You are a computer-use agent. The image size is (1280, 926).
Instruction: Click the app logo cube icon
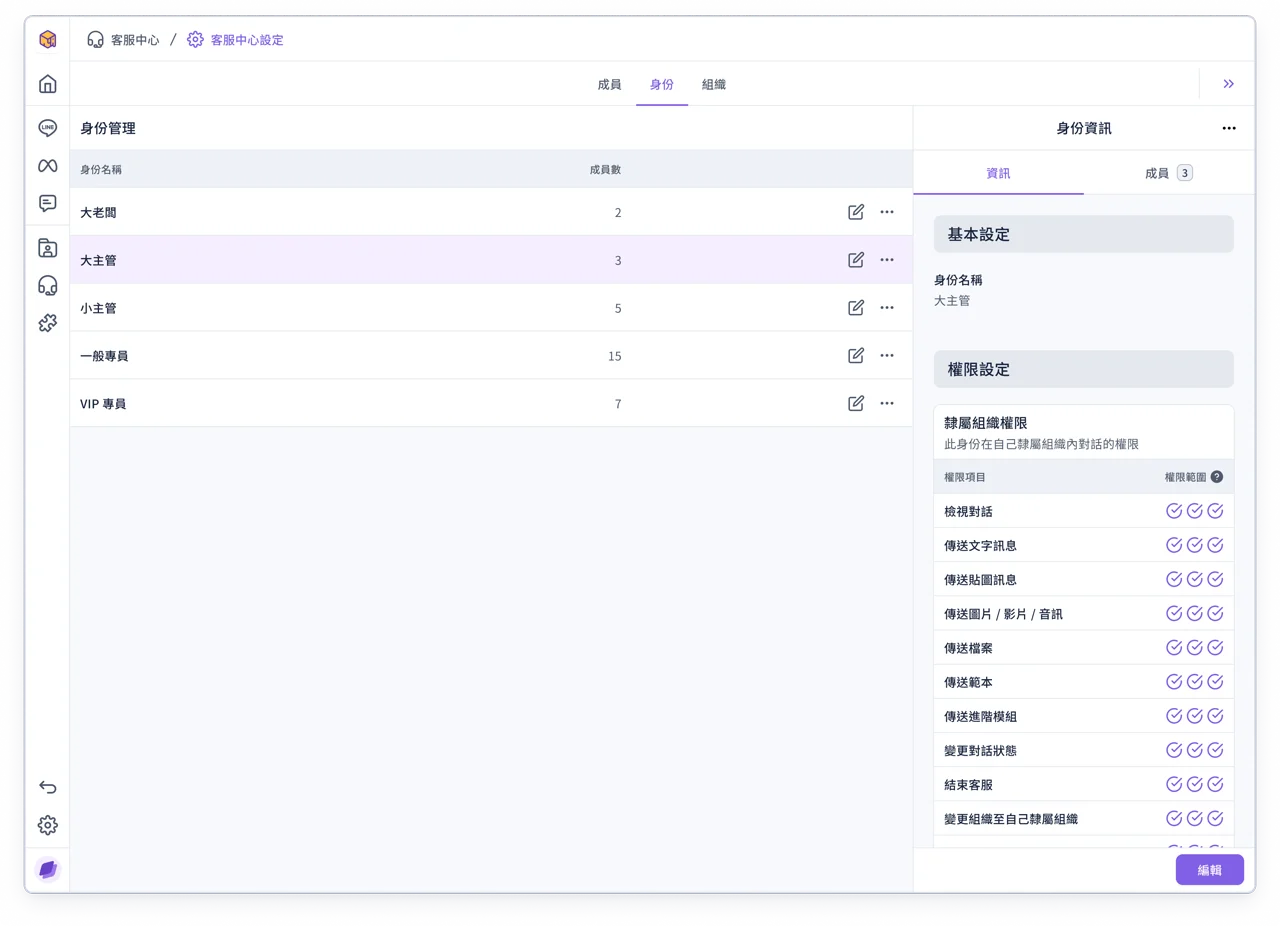tap(47, 40)
